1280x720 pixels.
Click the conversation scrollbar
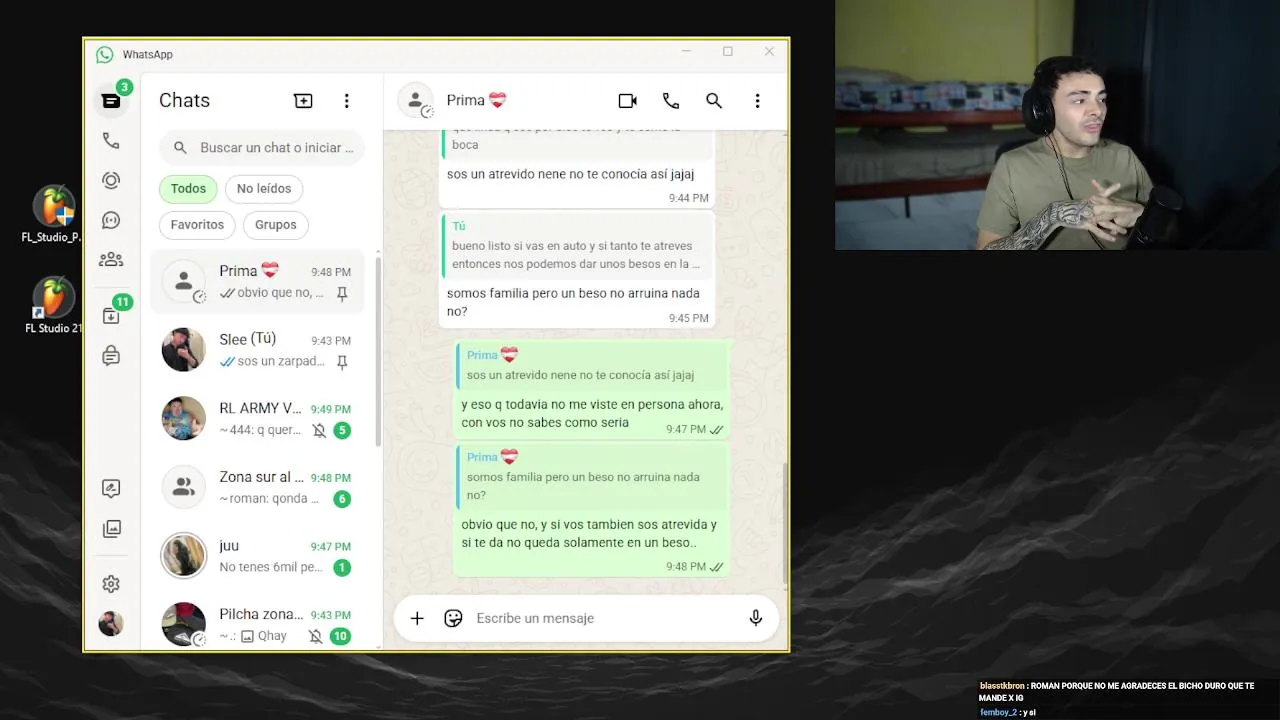[x=785, y=525]
